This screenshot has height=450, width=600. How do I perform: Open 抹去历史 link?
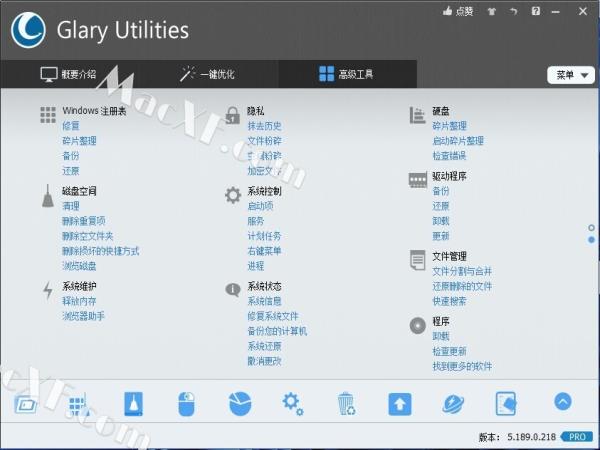264,126
